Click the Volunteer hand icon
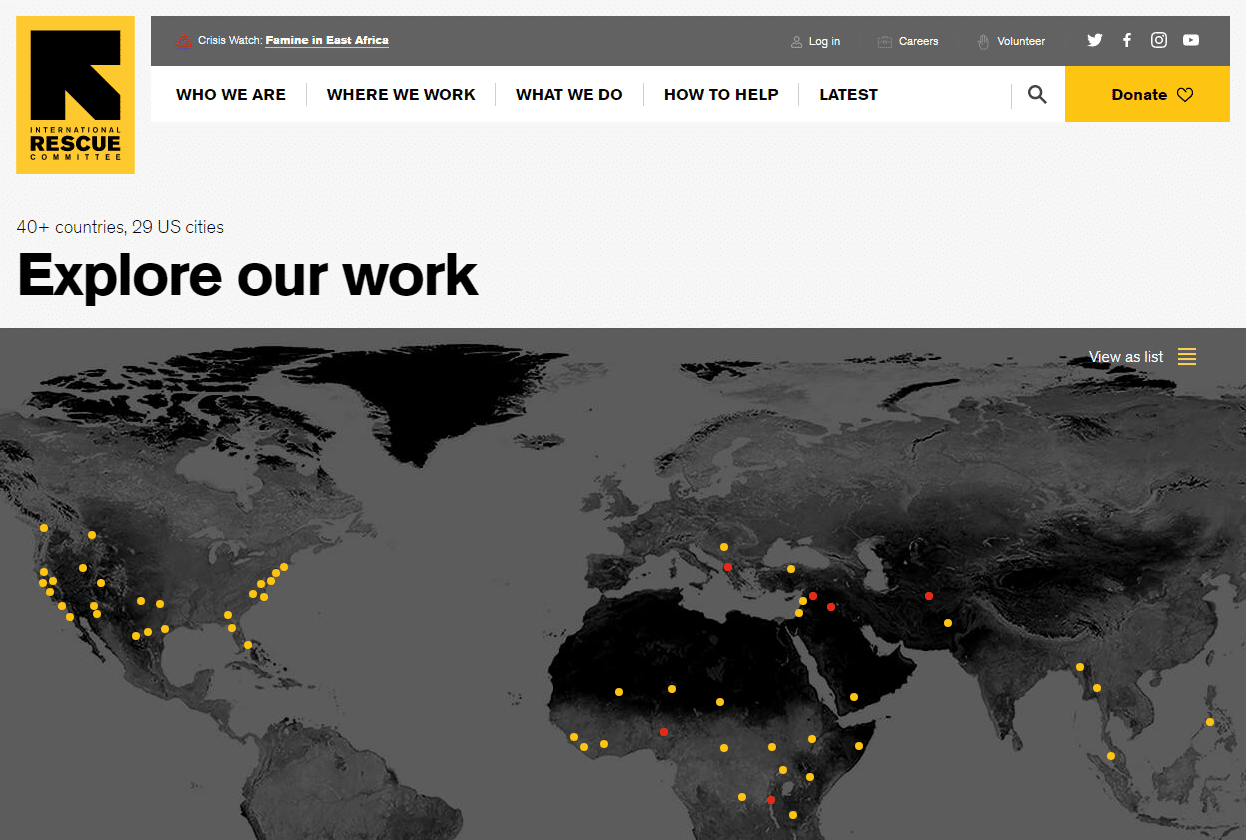This screenshot has height=840, width=1246. point(984,41)
